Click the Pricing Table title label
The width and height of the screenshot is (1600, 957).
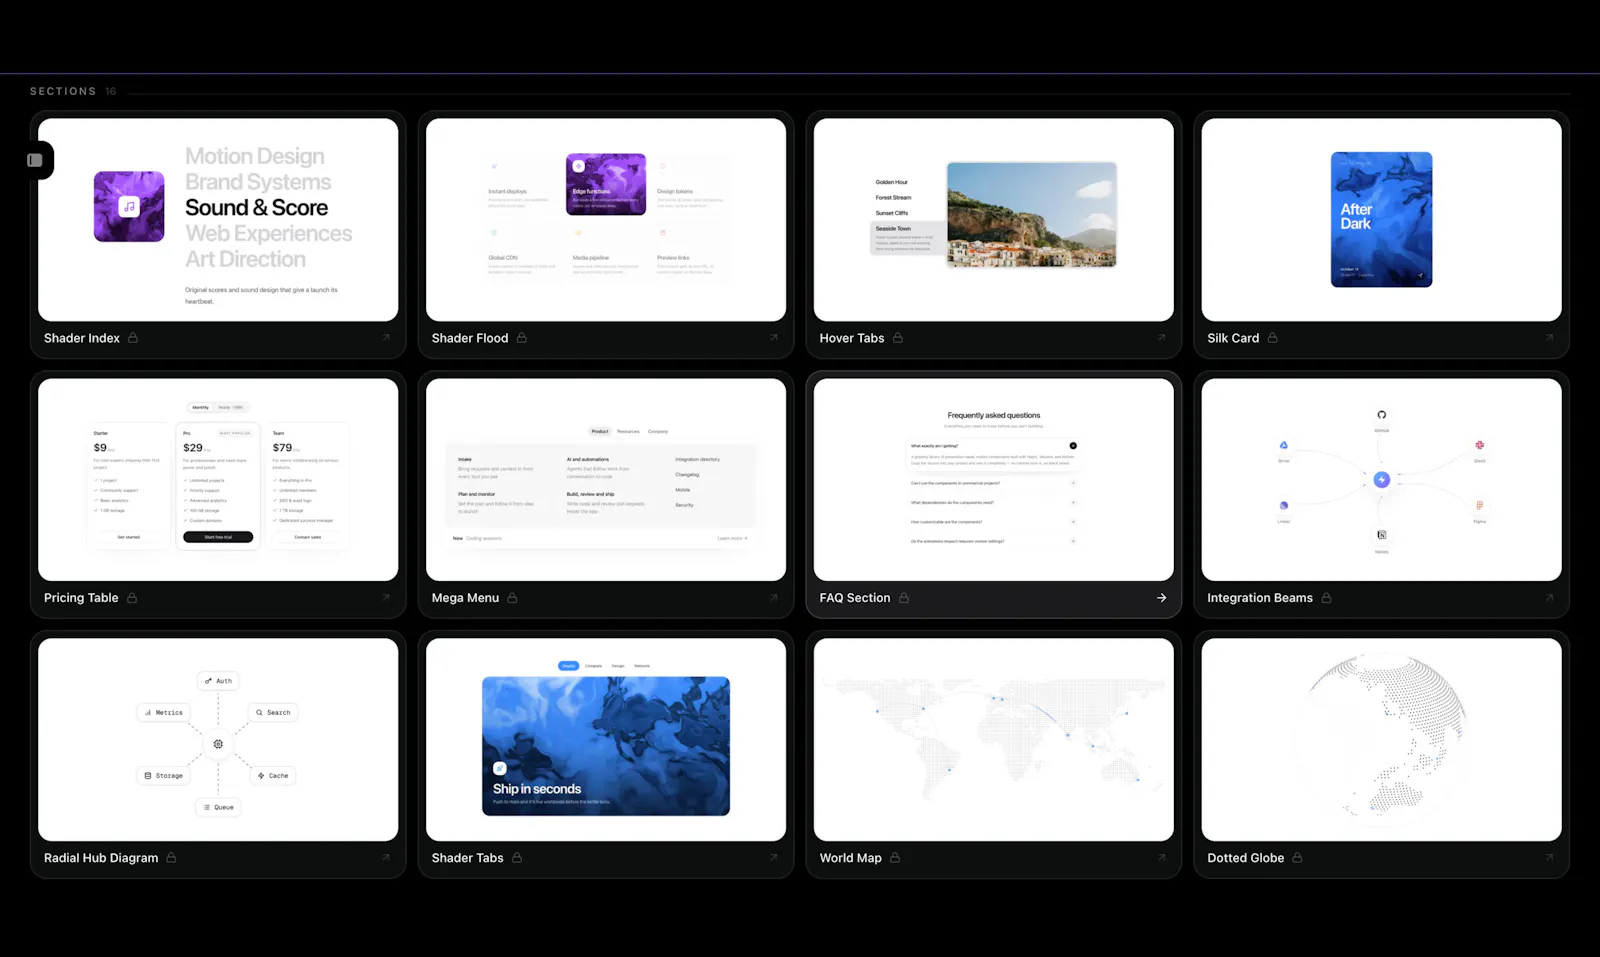[x=81, y=598]
